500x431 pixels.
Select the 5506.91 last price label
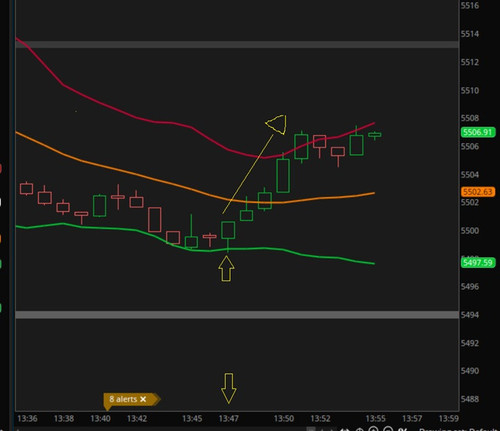[x=478, y=132]
